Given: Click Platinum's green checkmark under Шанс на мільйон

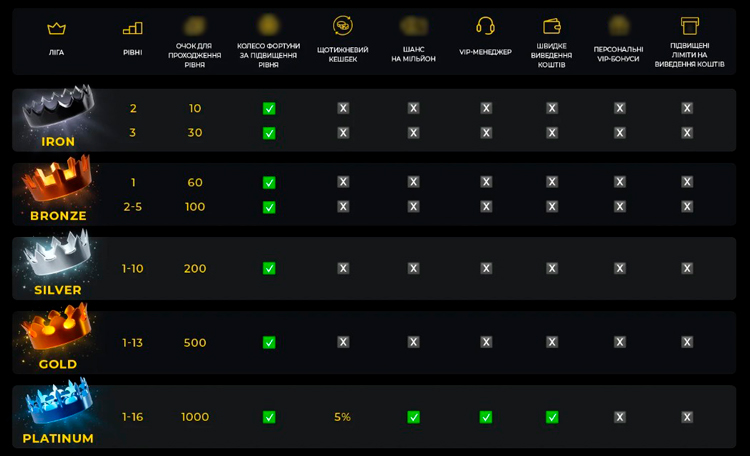Looking at the screenshot, I should tap(413, 417).
